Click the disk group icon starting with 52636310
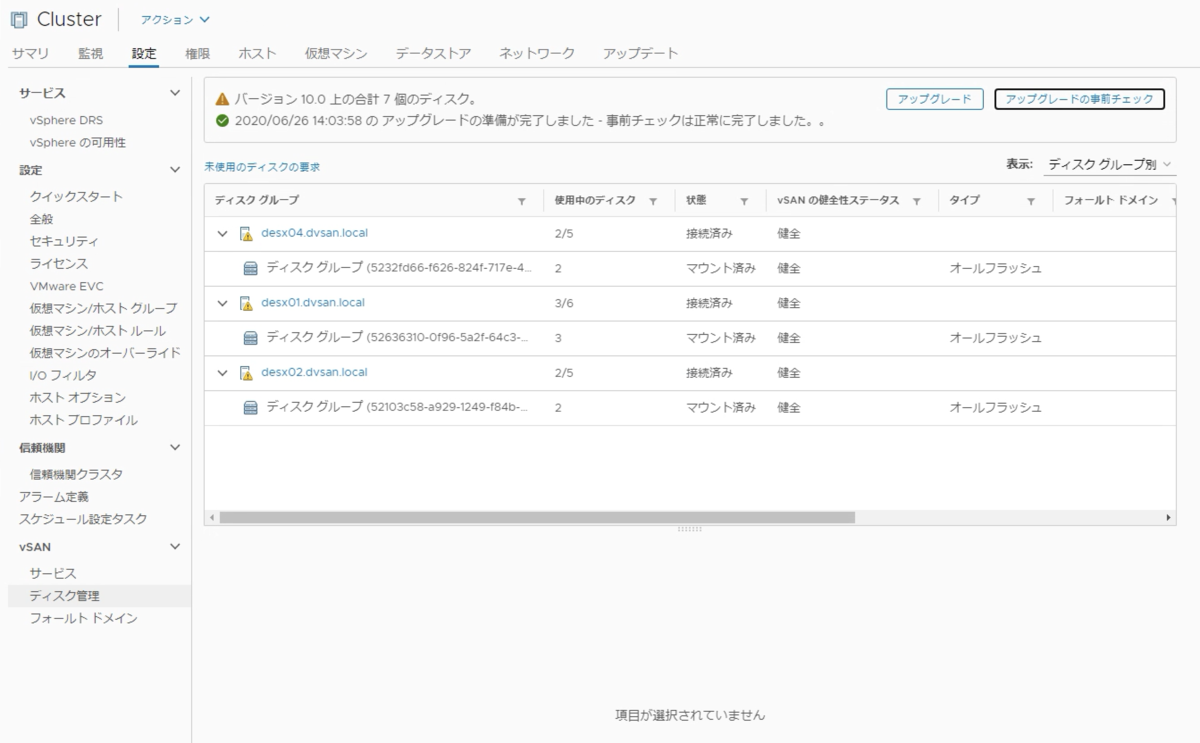This screenshot has height=743, width=1200. pyautogui.click(x=251, y=338)
